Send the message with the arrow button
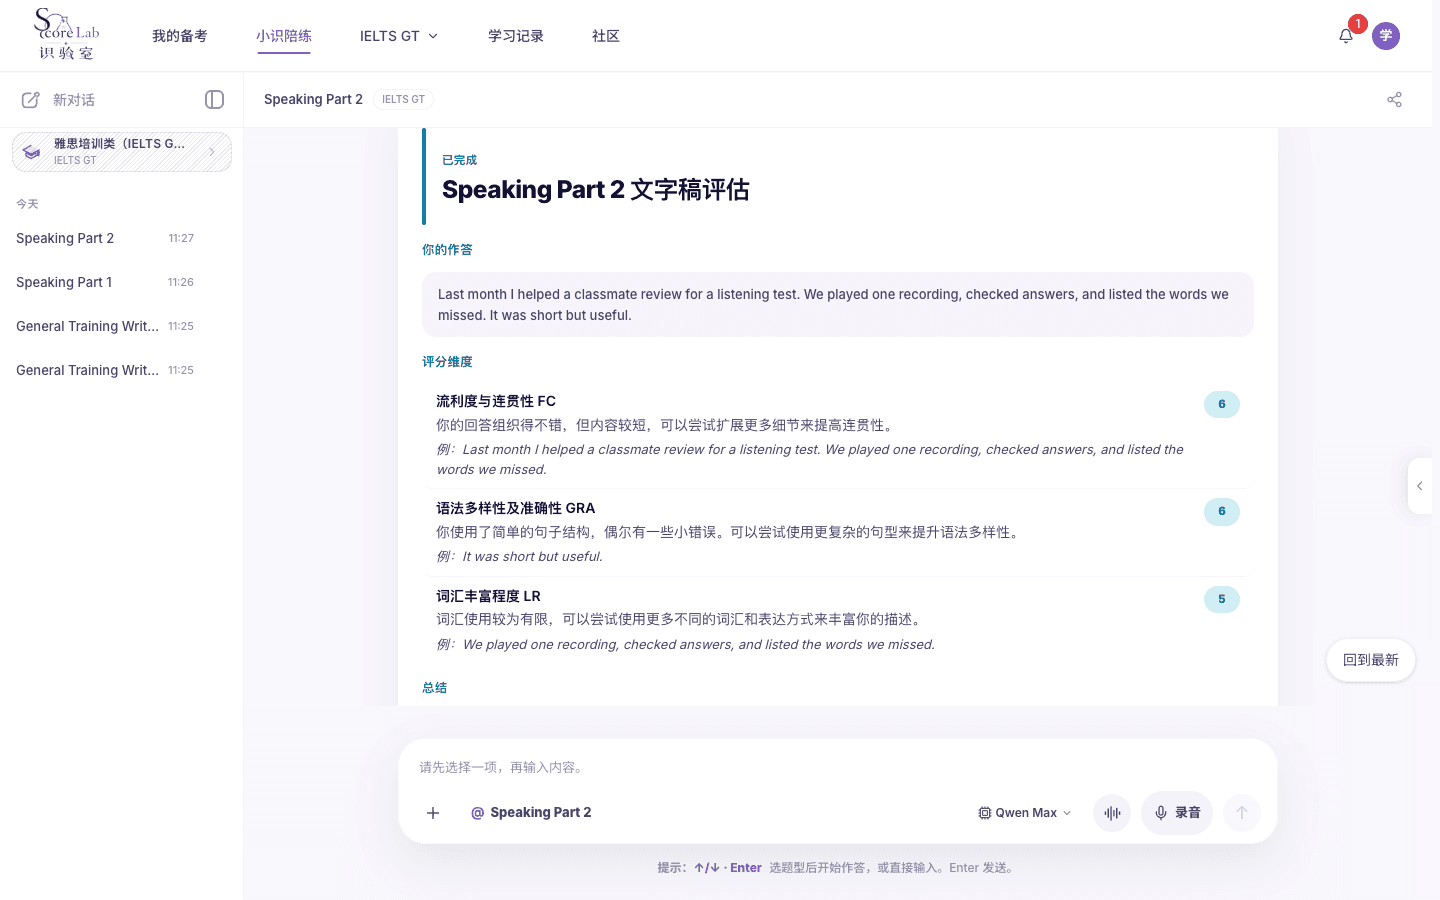Image resolution: width=1440 pixels, height=900 pixels. 1242,813
